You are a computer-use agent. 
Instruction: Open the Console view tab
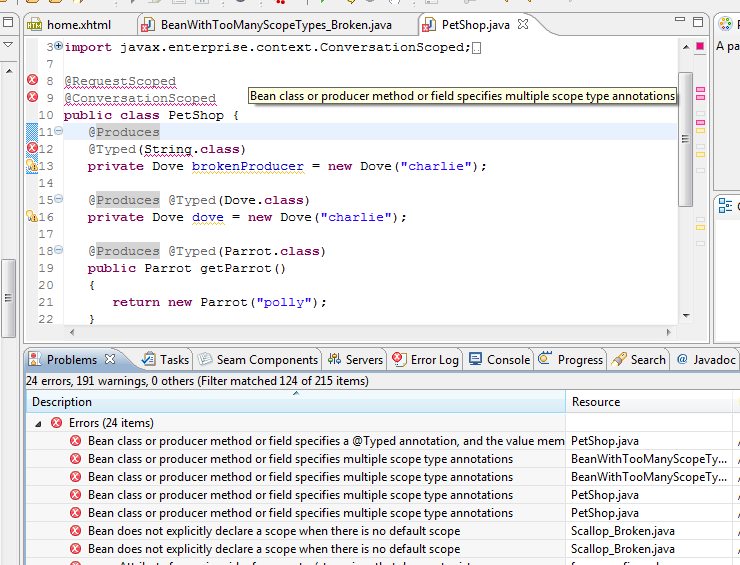point(499,360)
